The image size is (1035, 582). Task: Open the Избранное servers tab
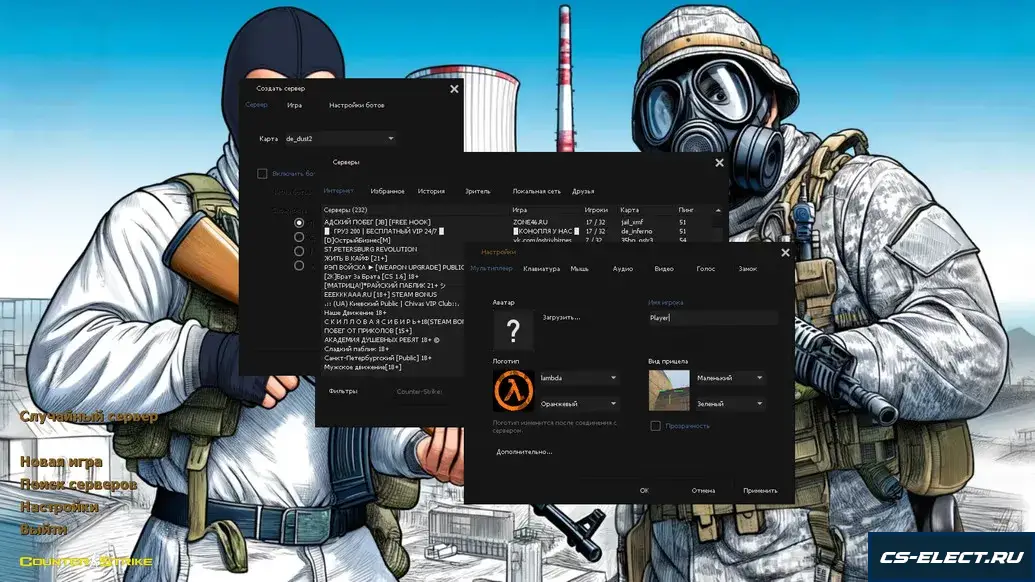[x=387, y=191]
